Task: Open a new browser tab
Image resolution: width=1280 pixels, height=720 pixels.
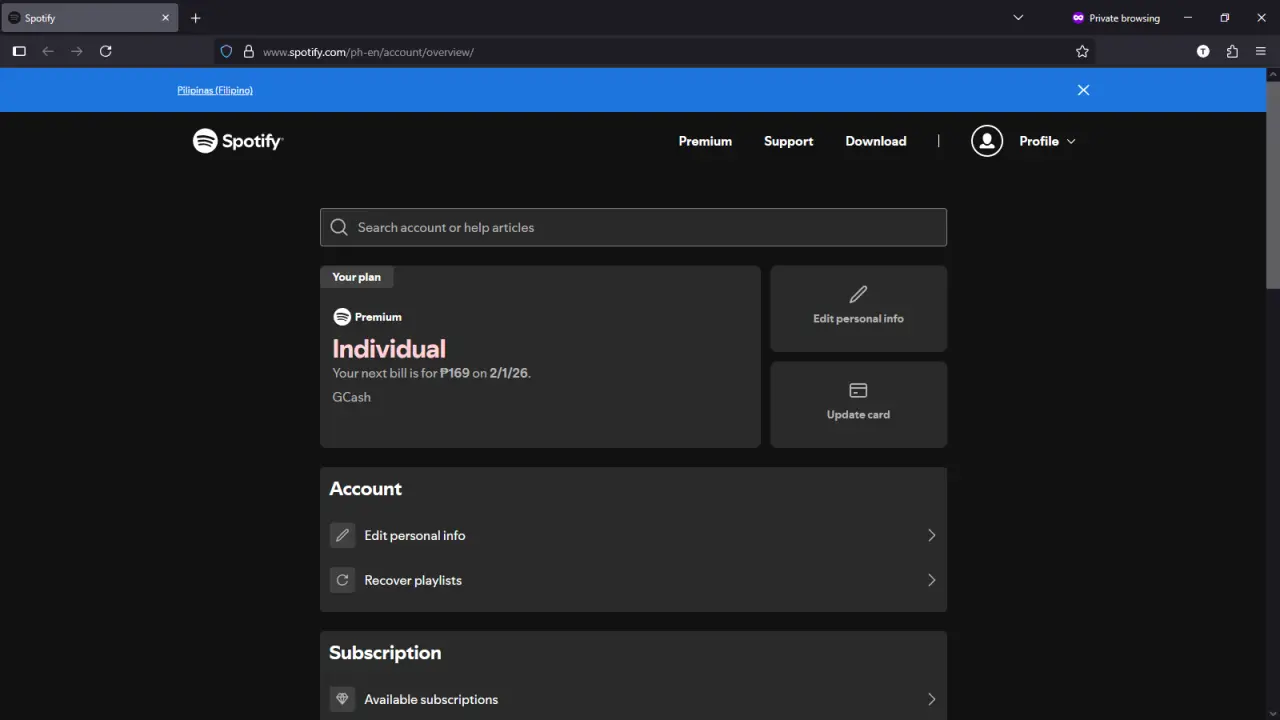Action: [x=195, y=18]
